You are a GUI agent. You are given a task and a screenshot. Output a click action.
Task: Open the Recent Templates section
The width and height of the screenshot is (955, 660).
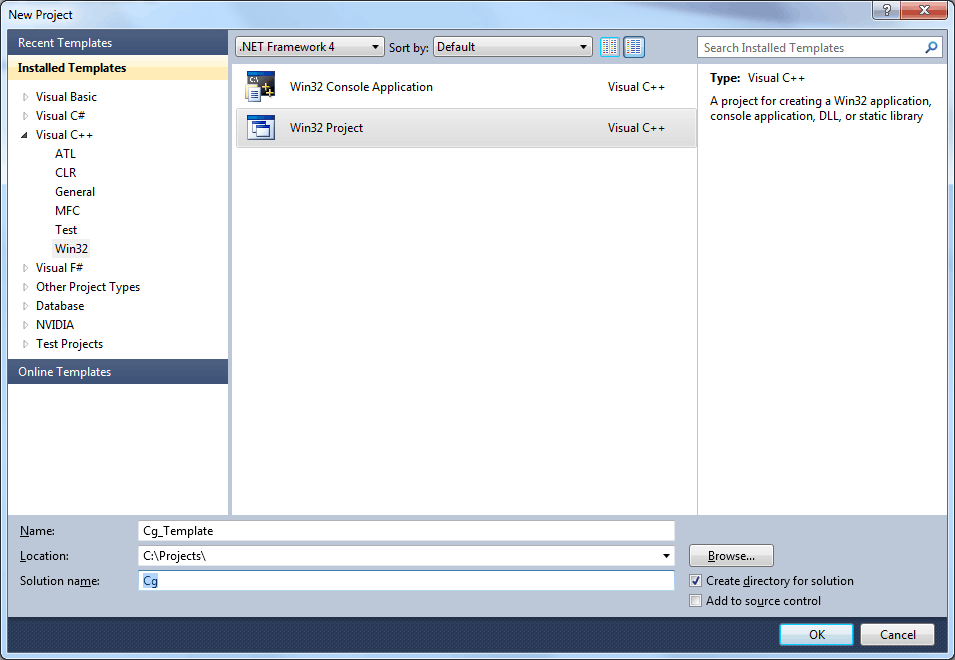[118, 43]
